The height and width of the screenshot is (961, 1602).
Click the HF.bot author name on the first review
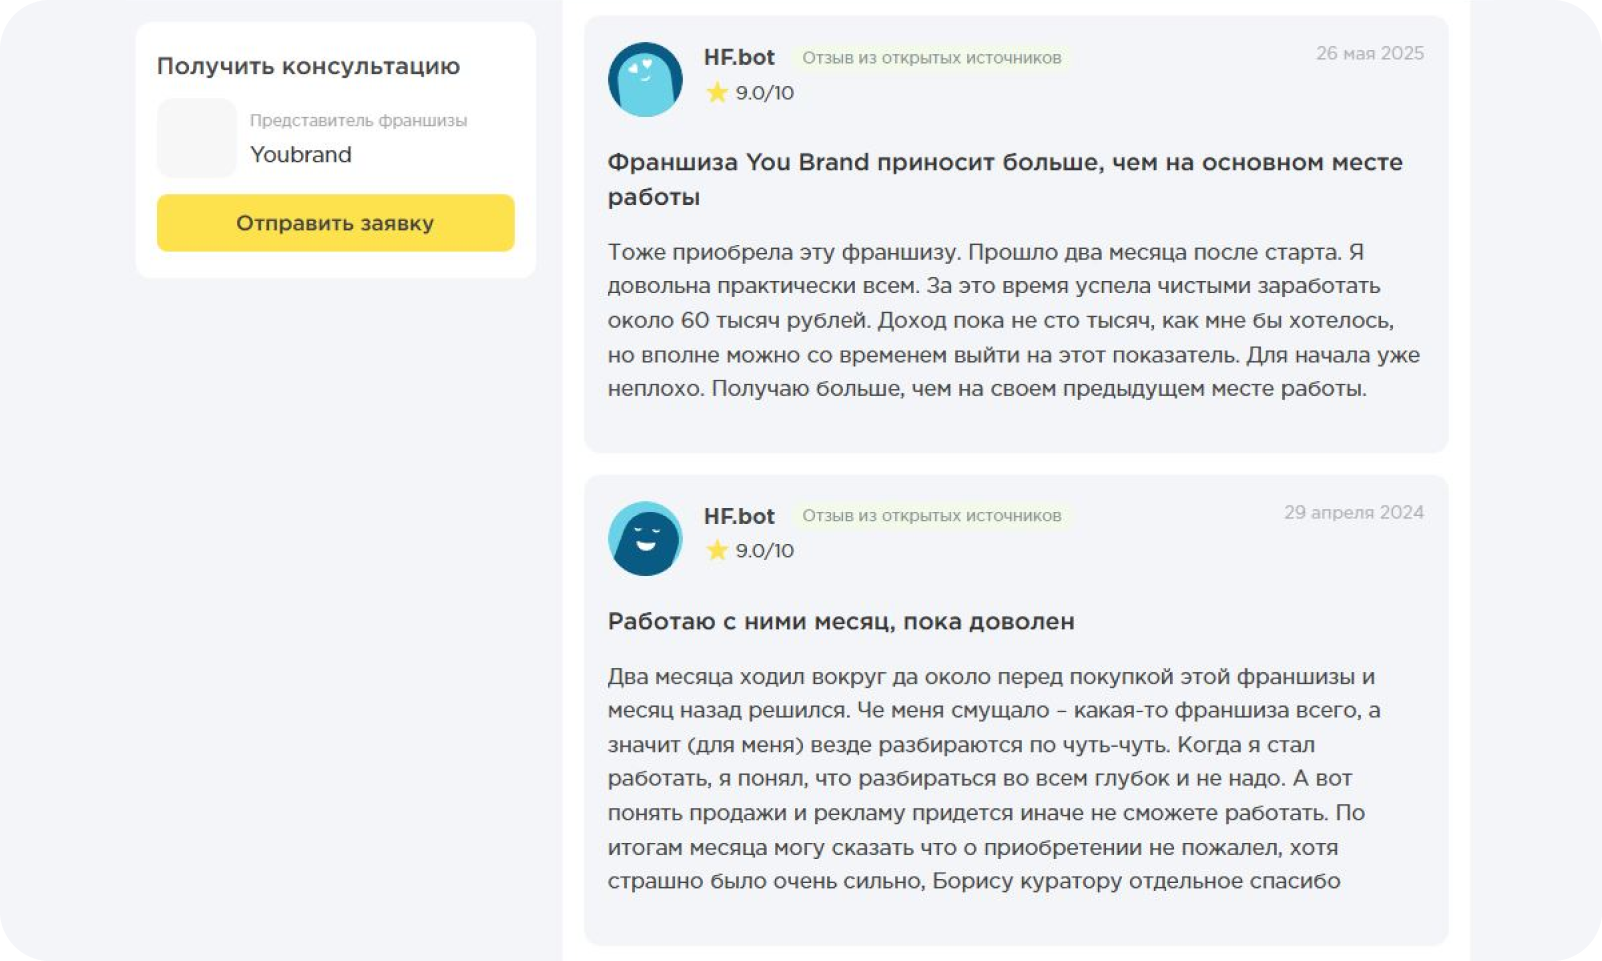739,57
